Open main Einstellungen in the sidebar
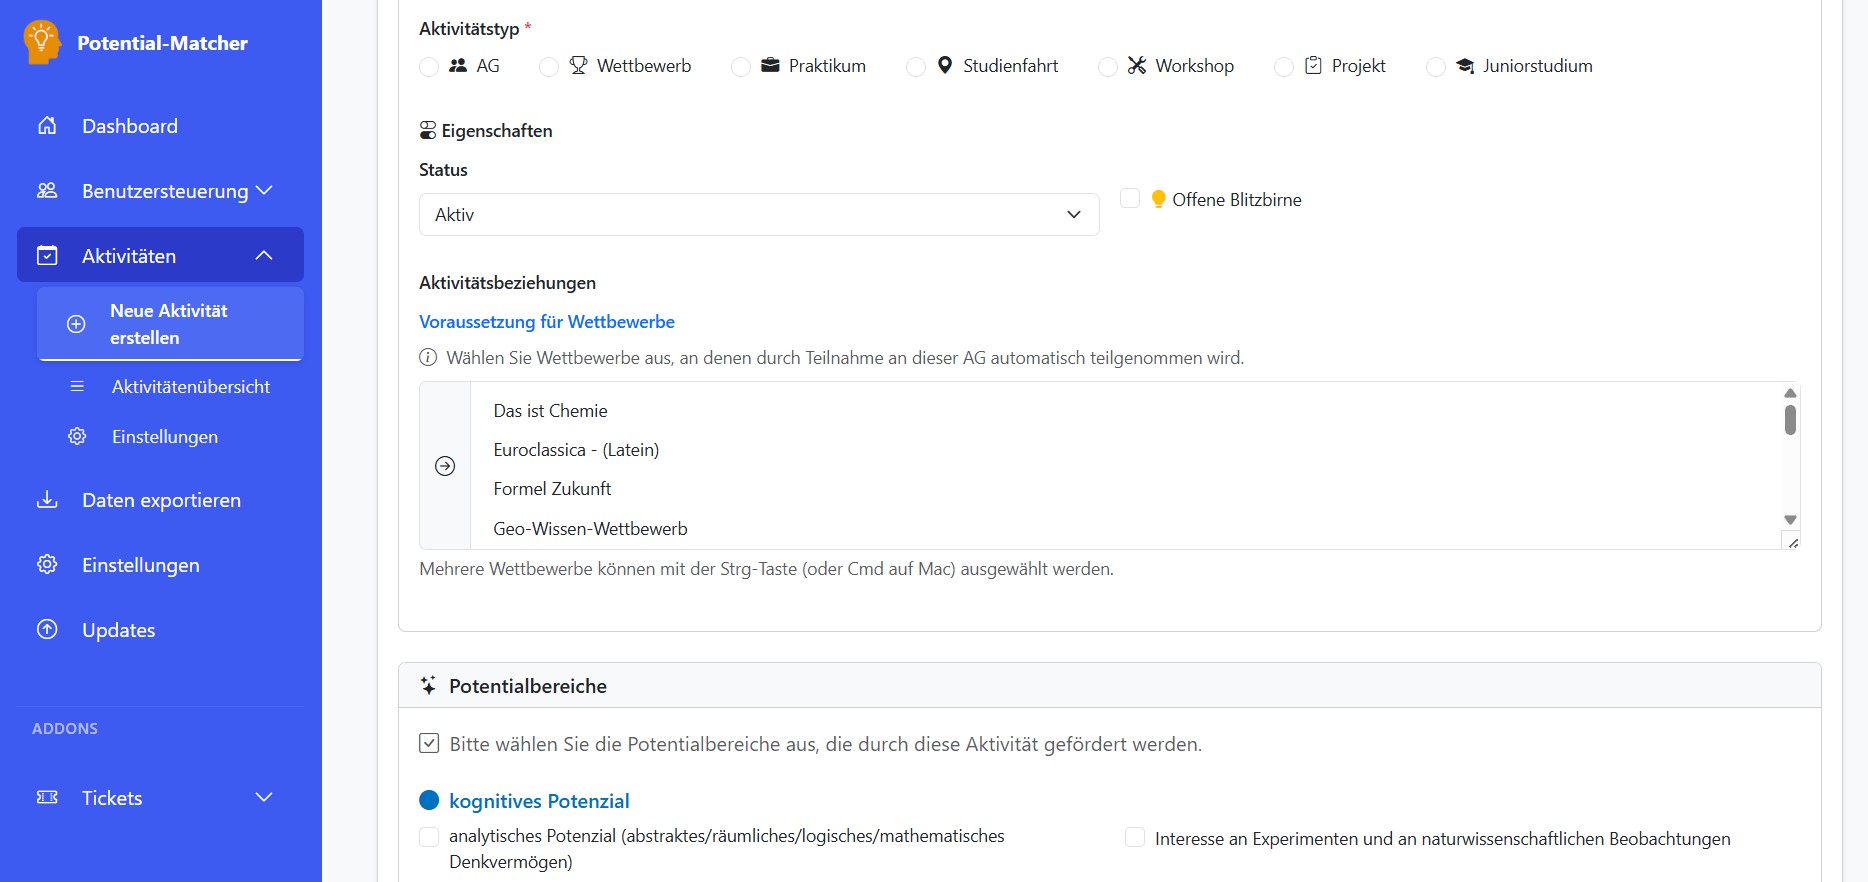 [x=160, y=565]
